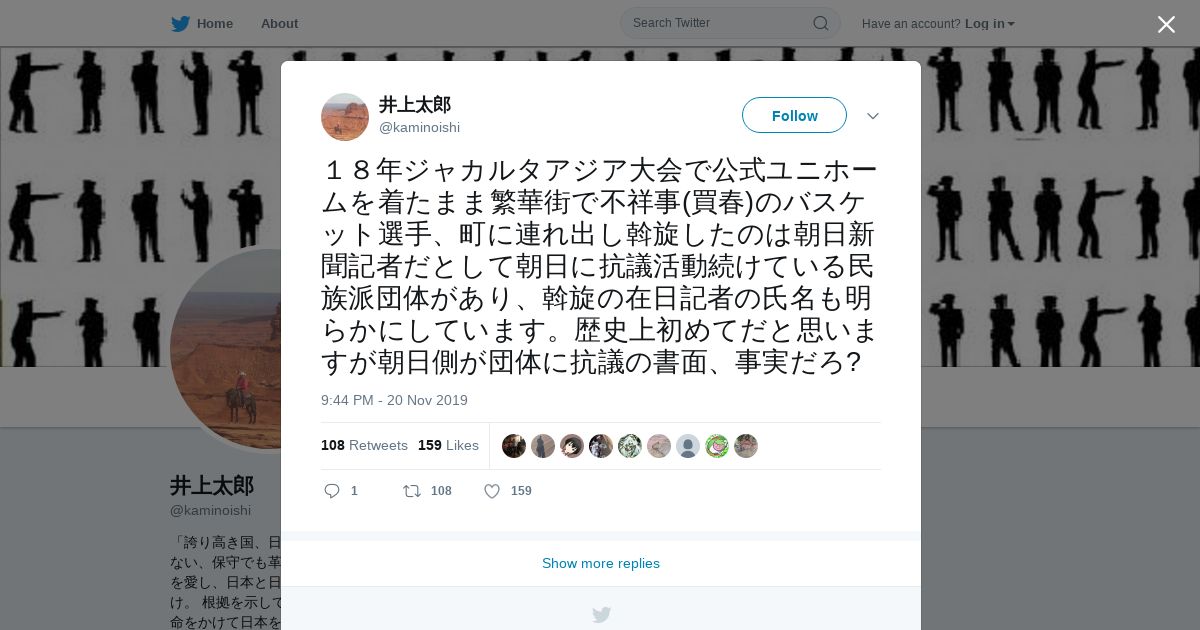Click Show more replies link

[x=601, y=563]
